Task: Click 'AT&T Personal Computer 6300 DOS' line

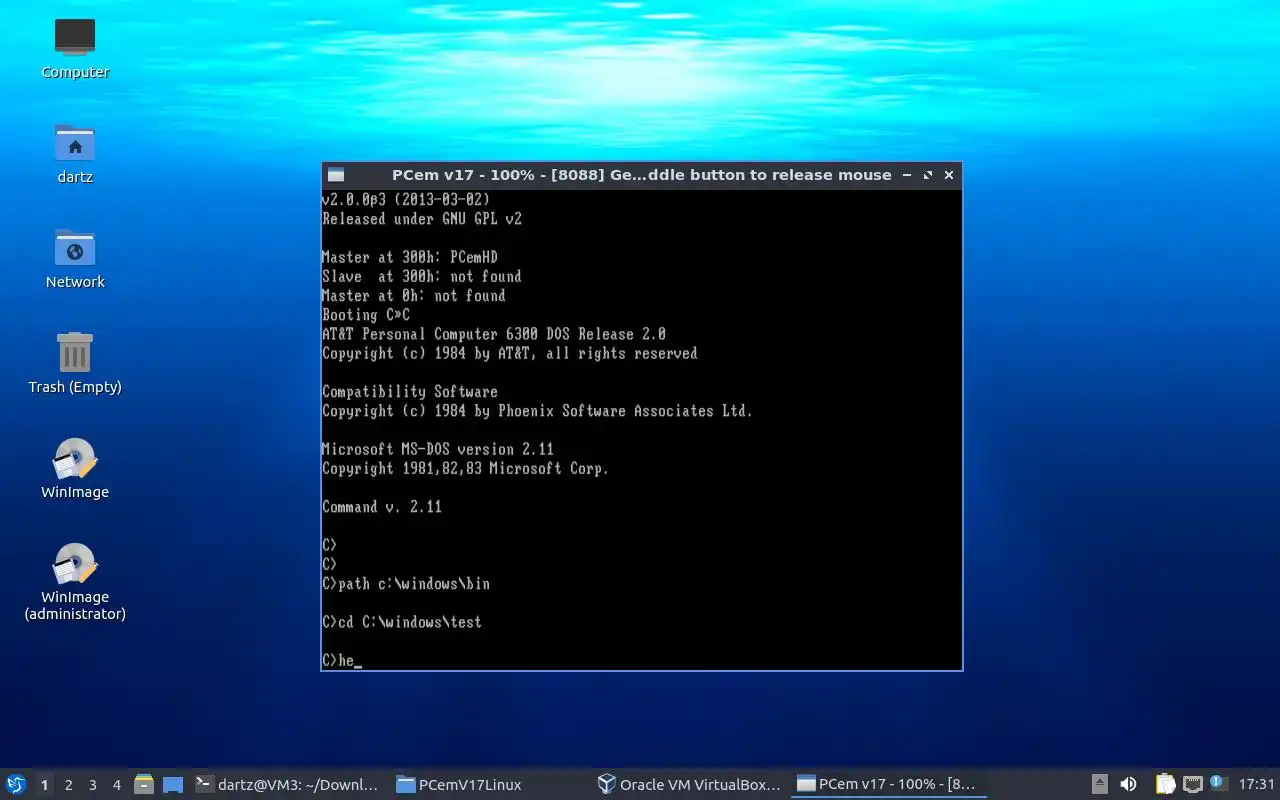Action: click(x=494, y=334)
